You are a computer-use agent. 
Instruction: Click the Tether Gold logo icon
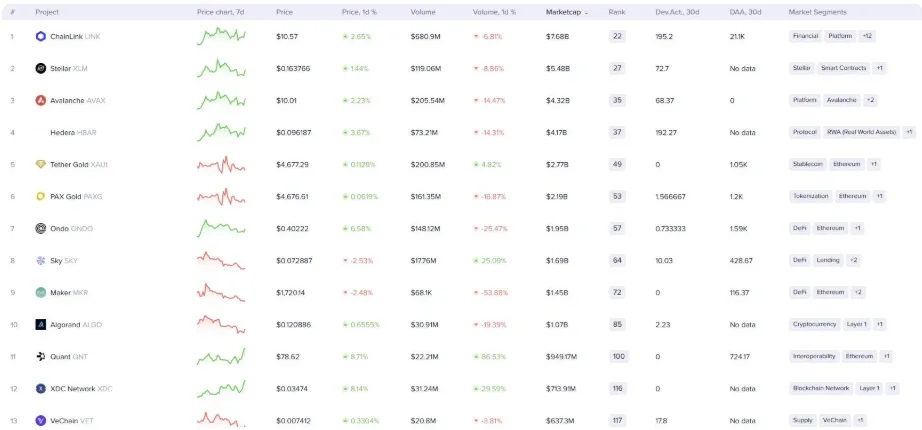click(x=41, y=165)
